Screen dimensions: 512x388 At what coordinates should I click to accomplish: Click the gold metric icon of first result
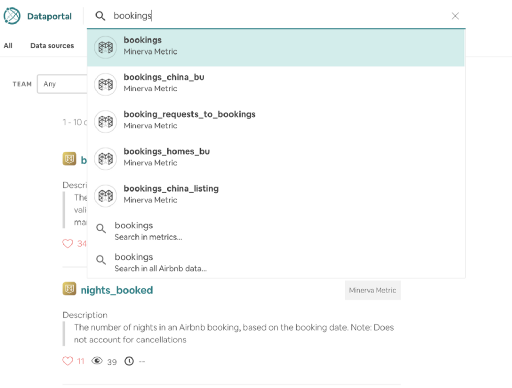click(69, 159)
